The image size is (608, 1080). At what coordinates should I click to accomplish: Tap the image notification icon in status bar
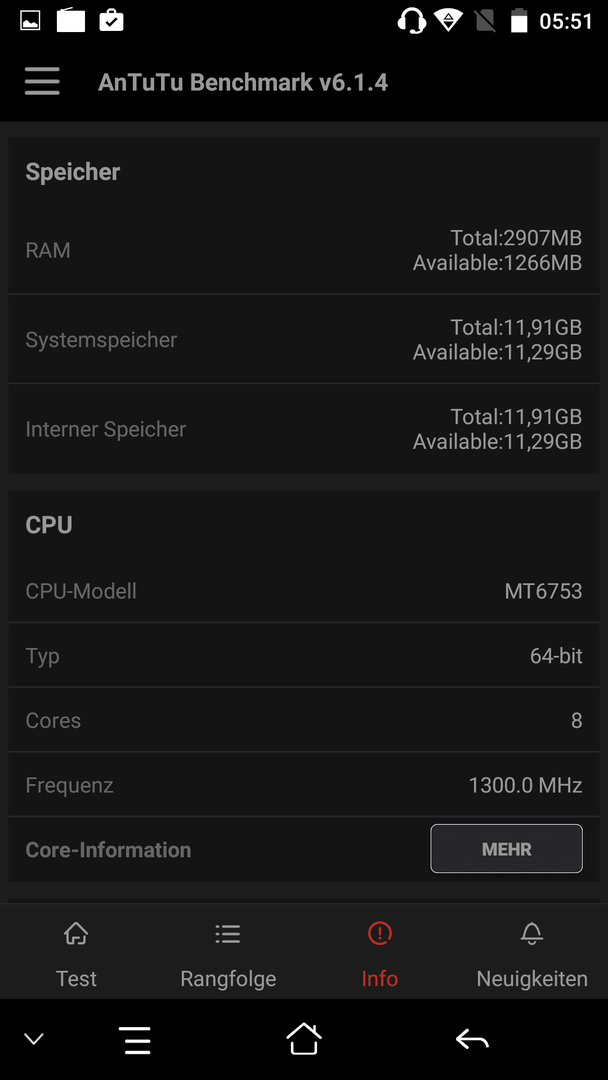click(x=30, y=21)
